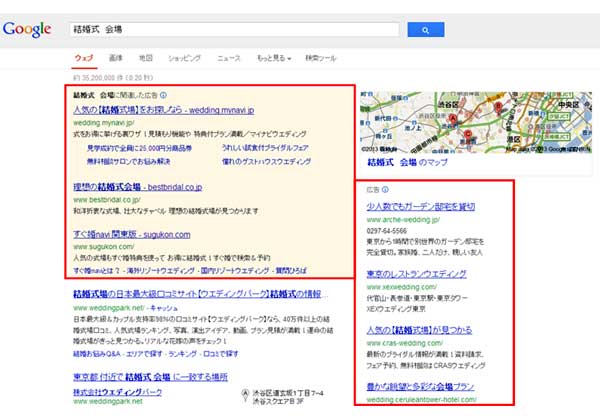600x420 pixels.
Task: Open the ウエディングパーク organic result title
Action: (x=200, y=294)
